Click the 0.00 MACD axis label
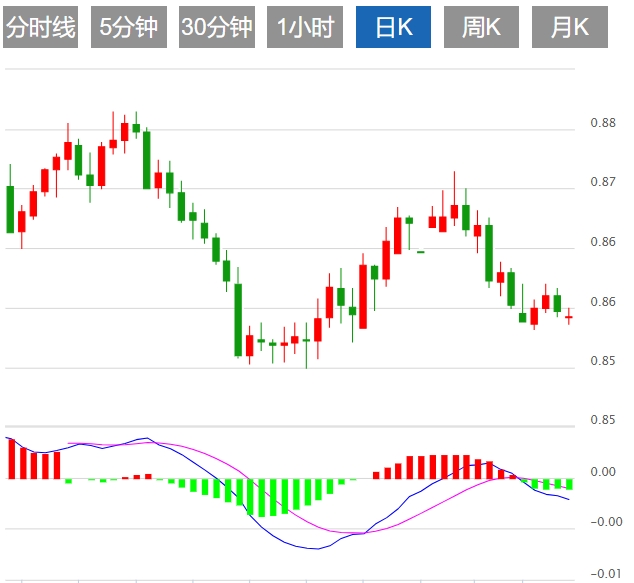Screen dimensions: 634x583 click(x=603, y=471)
